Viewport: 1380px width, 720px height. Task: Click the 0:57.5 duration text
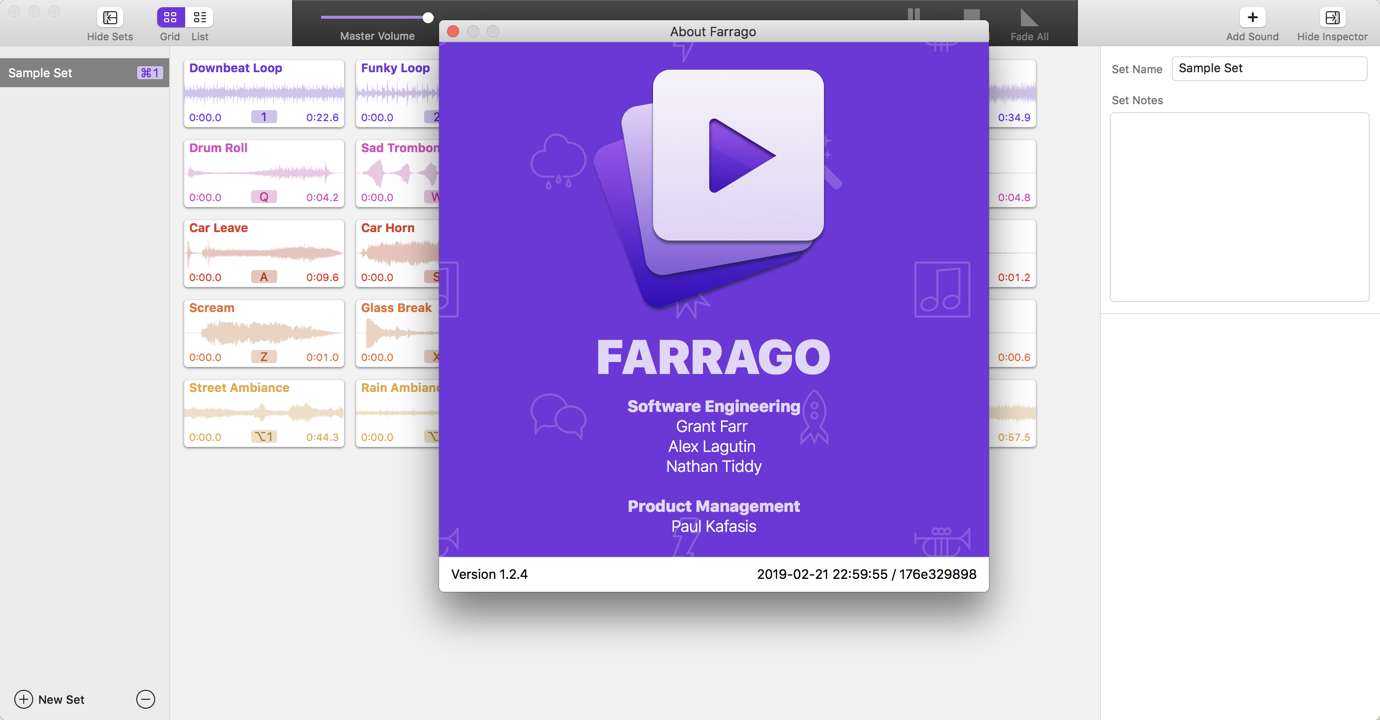pos(1014,437)
